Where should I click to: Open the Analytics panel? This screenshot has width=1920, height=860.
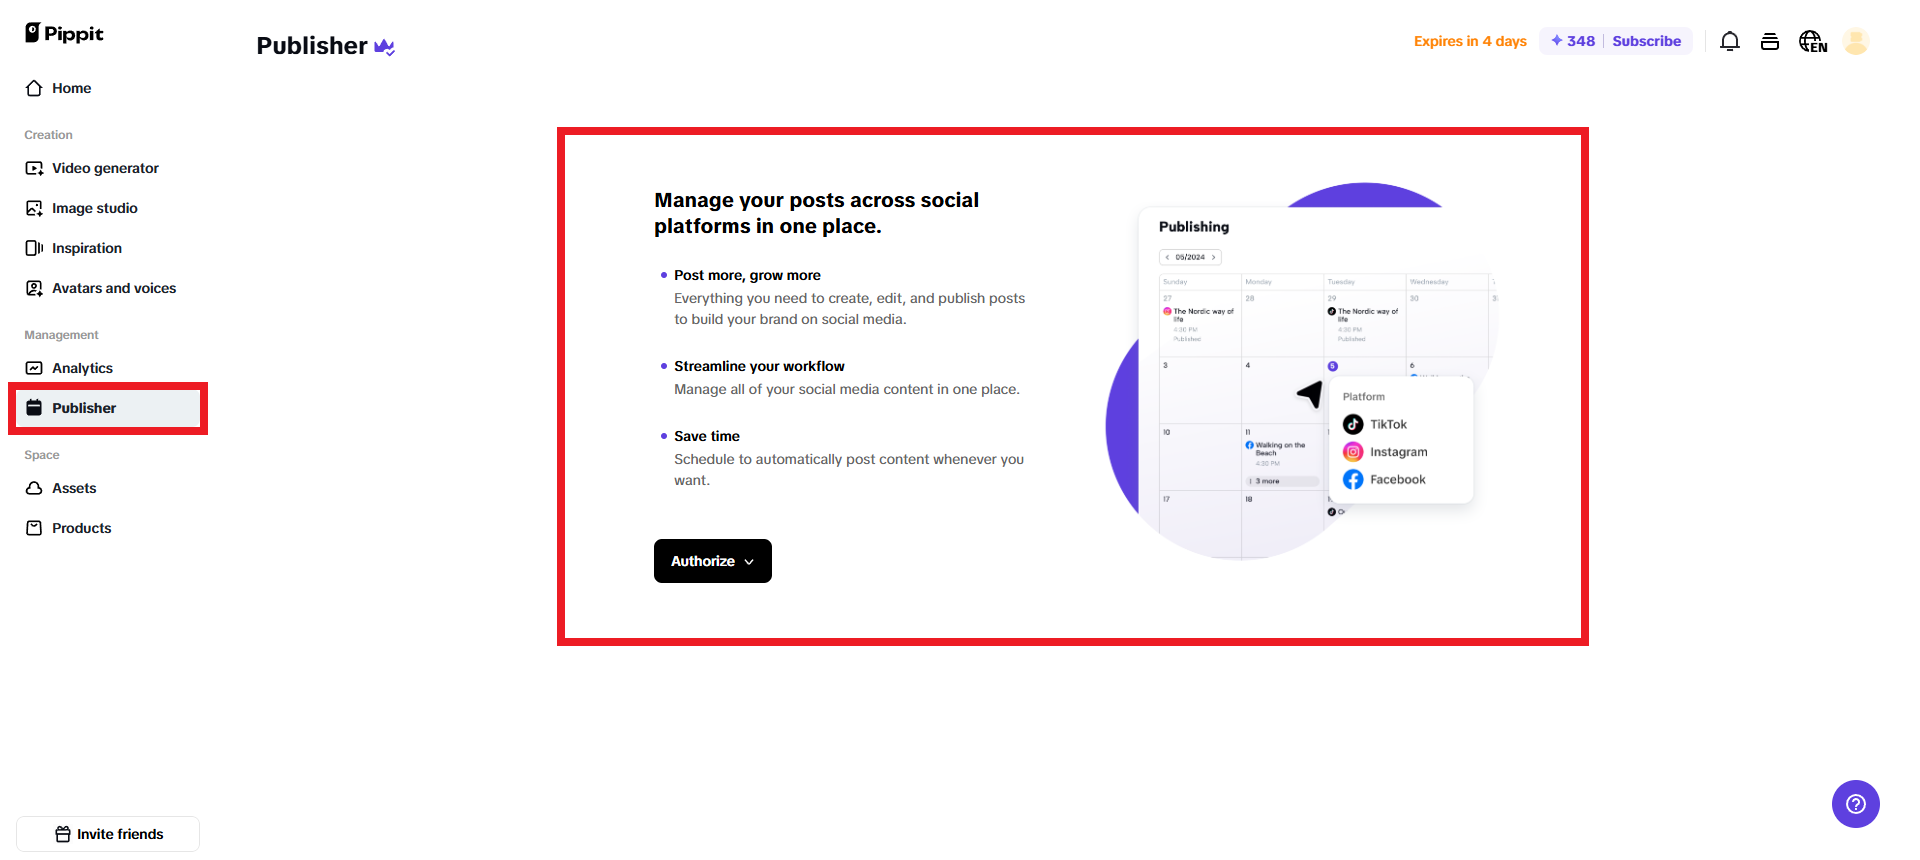pos(83,368)
